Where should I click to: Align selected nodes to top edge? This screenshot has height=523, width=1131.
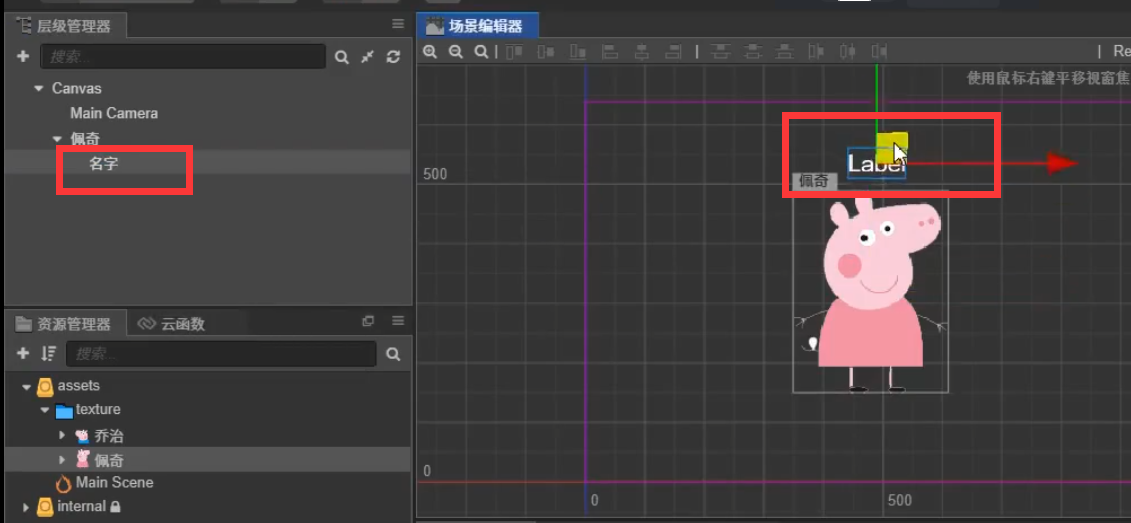pos(514,52)
